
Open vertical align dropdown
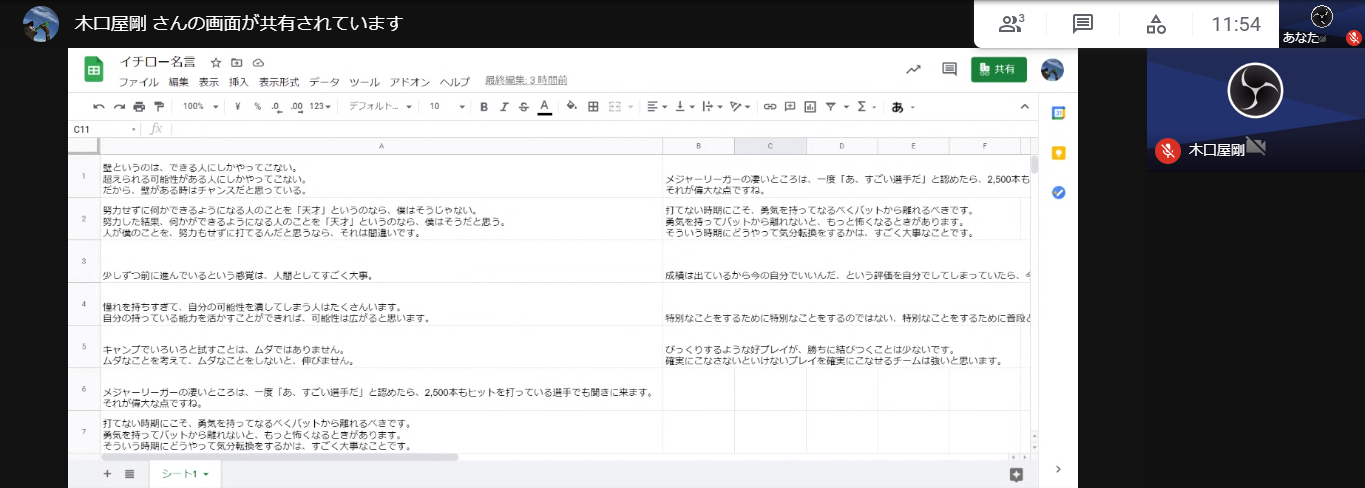point(684,106)
